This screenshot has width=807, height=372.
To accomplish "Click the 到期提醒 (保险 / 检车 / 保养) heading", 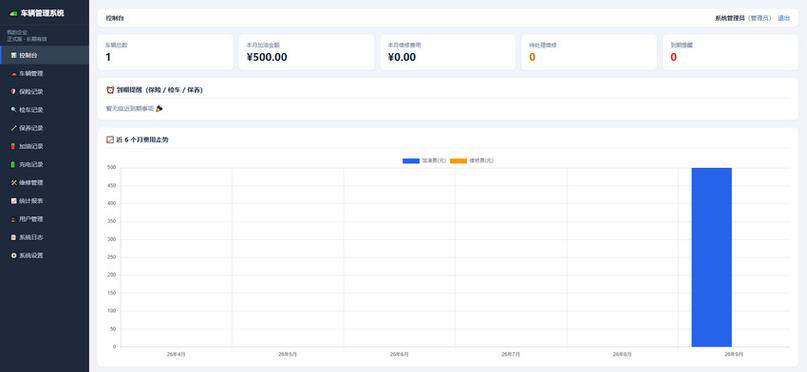I will (x=160, y=90).
